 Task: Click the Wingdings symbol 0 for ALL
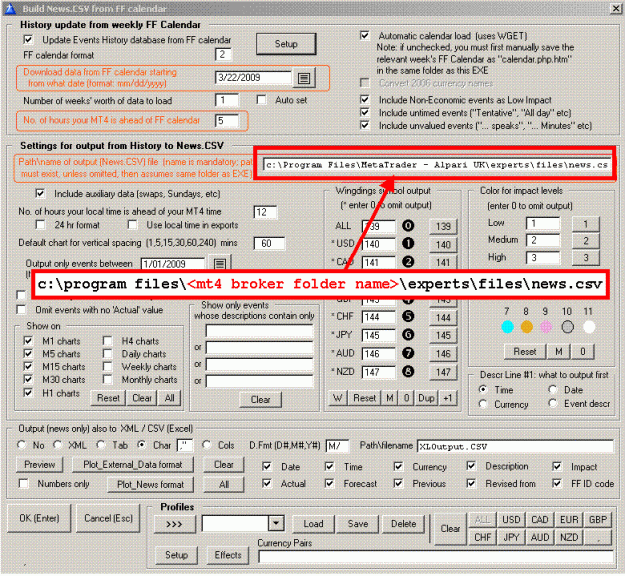click(408, 226)
